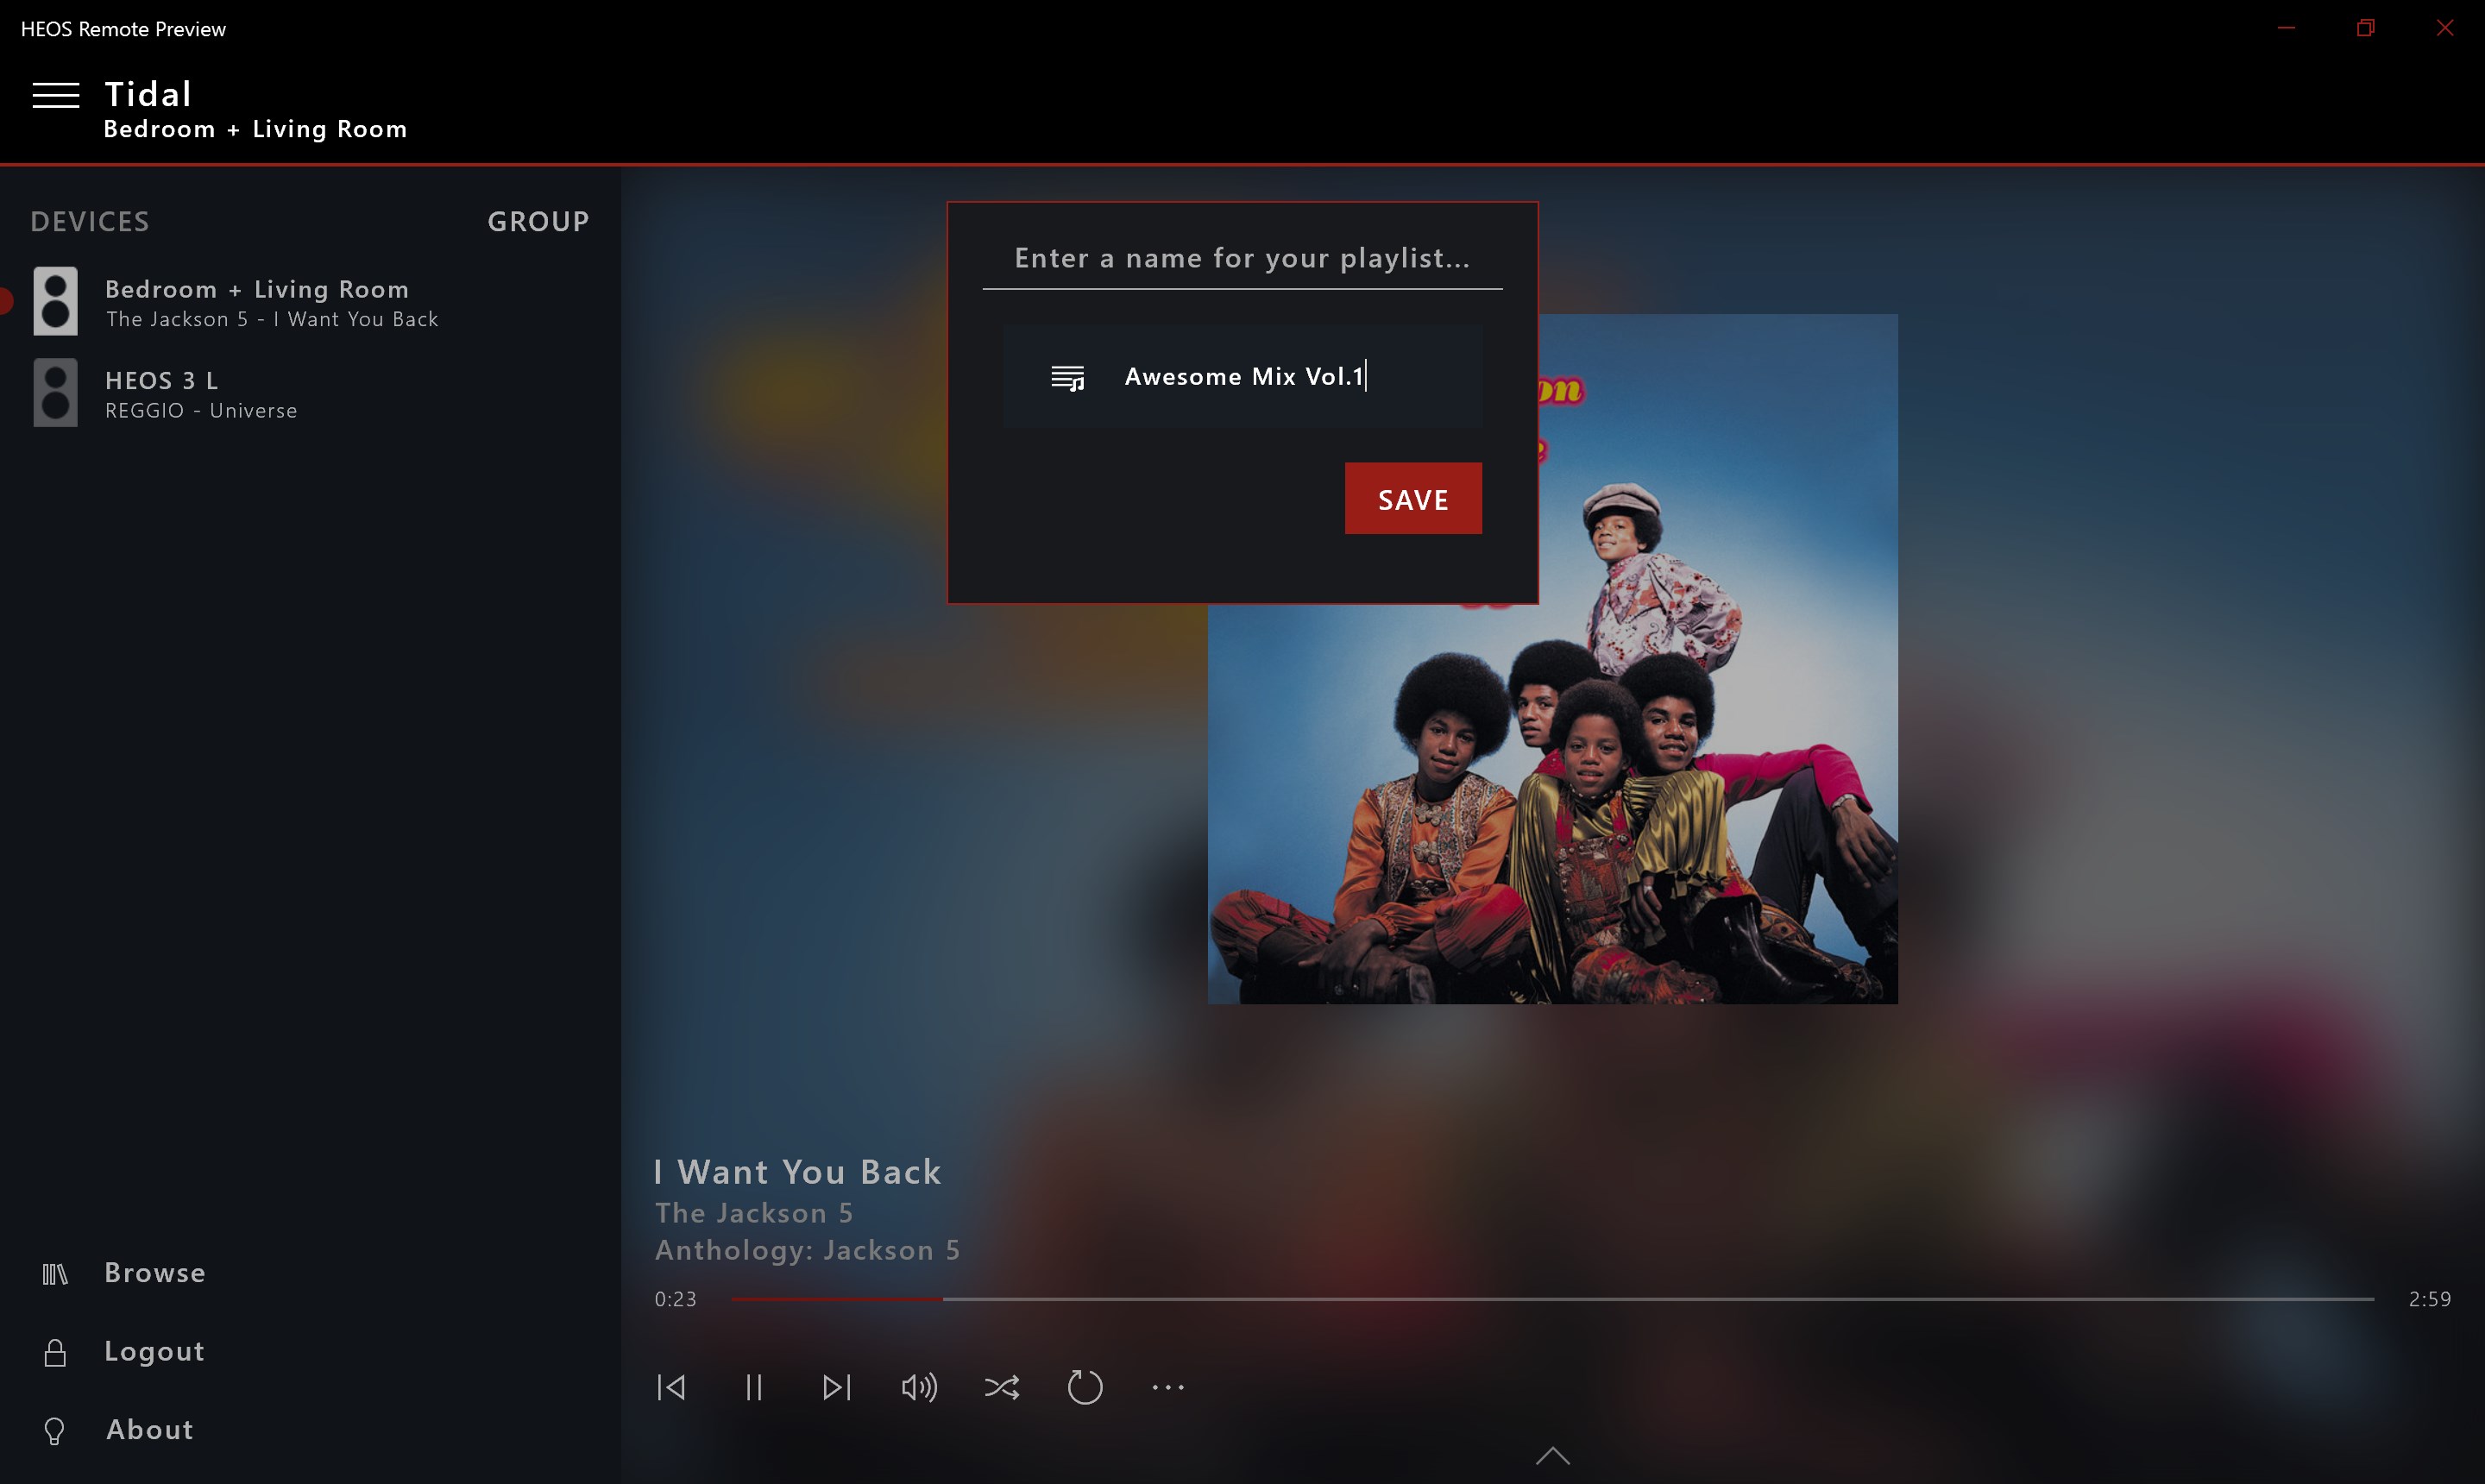
Task: Expand the now playing queue panel
Action: point(1552,1457)
